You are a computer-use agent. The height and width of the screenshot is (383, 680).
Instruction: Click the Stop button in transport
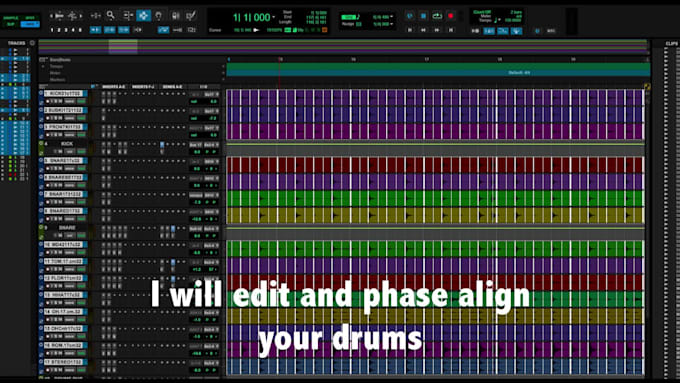[423, 16]
